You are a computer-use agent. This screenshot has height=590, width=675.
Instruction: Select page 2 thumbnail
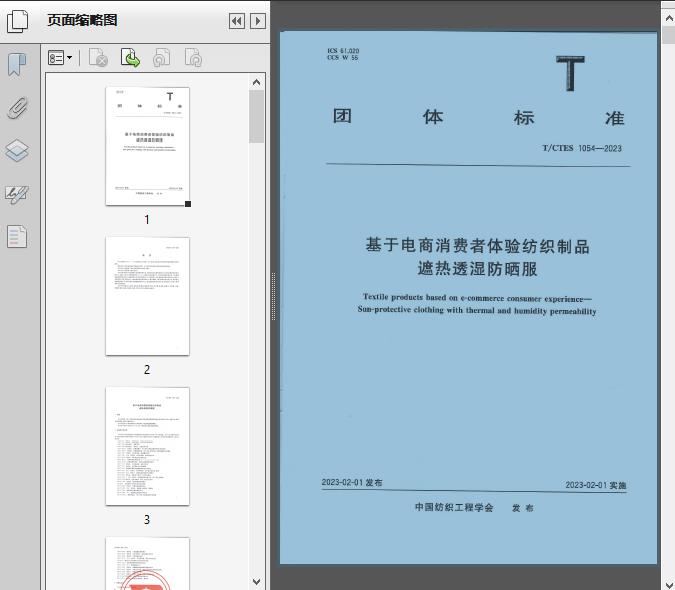coord(147,296)
